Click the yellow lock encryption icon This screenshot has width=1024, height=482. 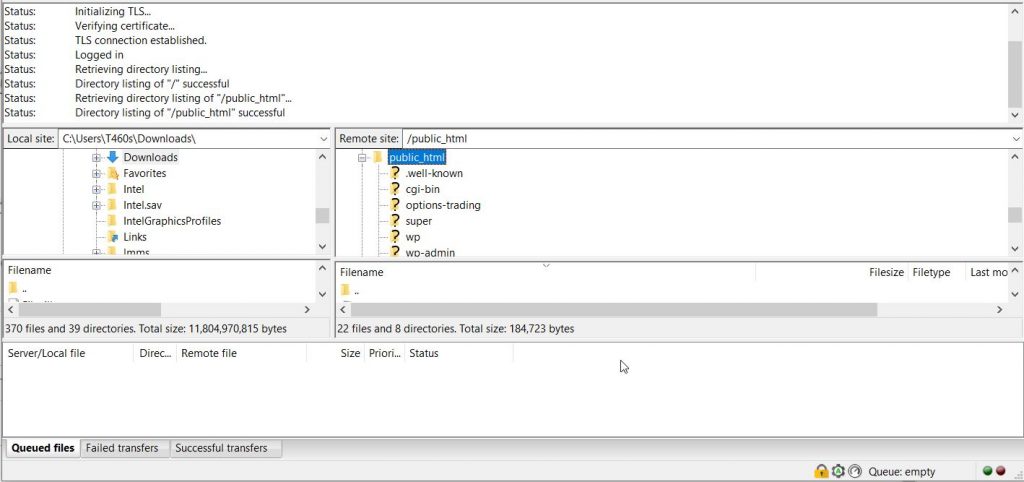821,471
